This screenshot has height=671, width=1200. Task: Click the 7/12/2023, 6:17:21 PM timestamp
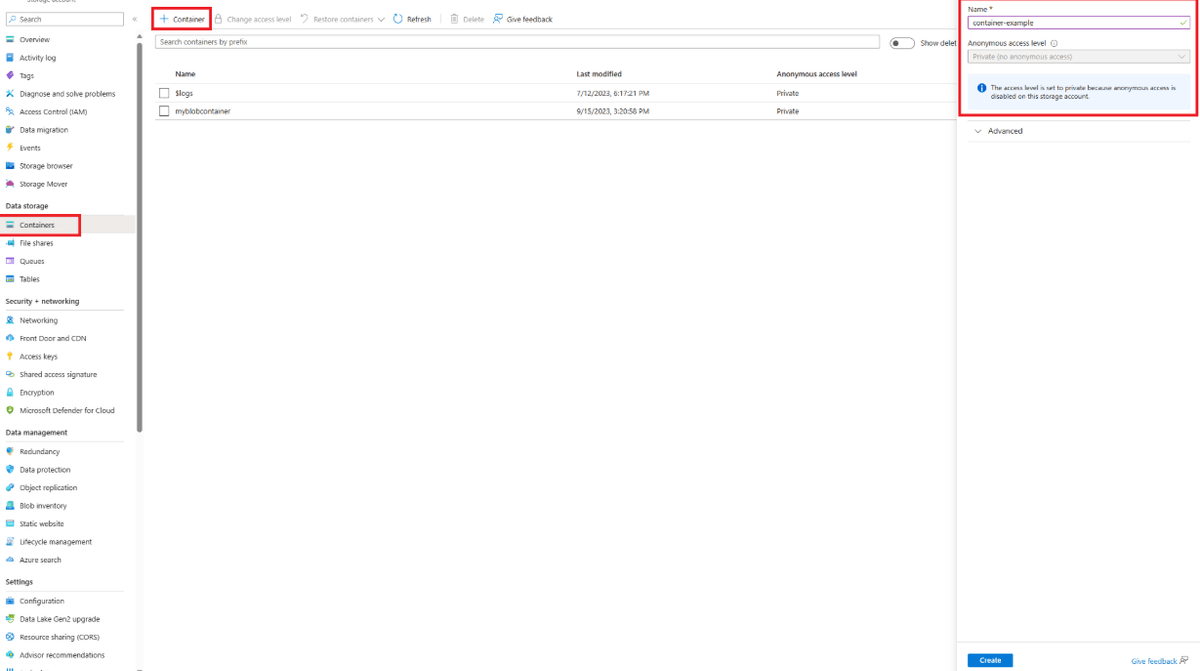[613, 93]
